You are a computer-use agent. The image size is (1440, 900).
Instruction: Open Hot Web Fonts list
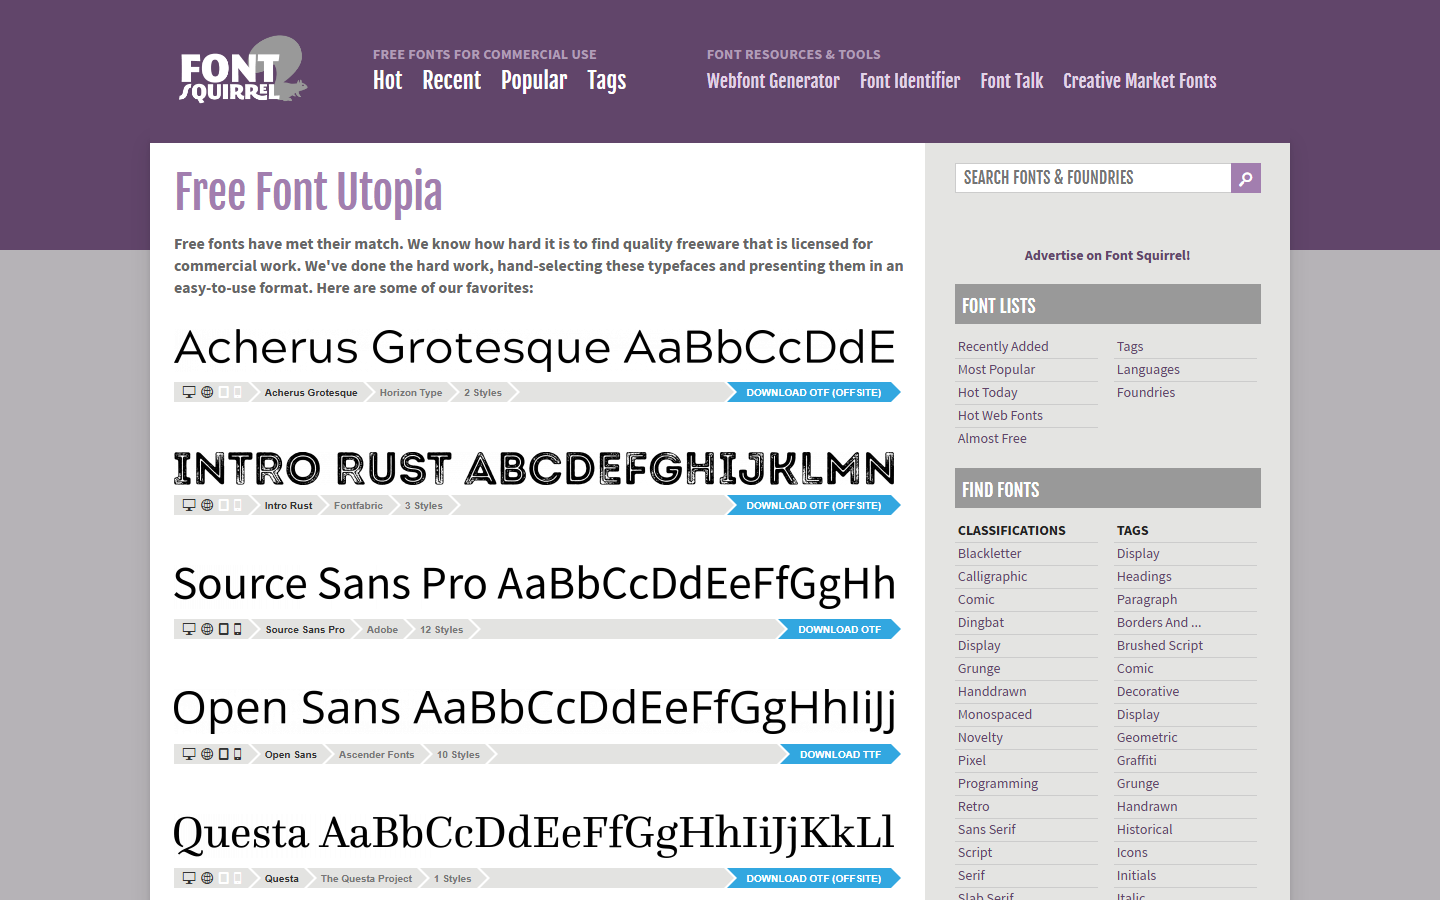[x=1000, y=415]
